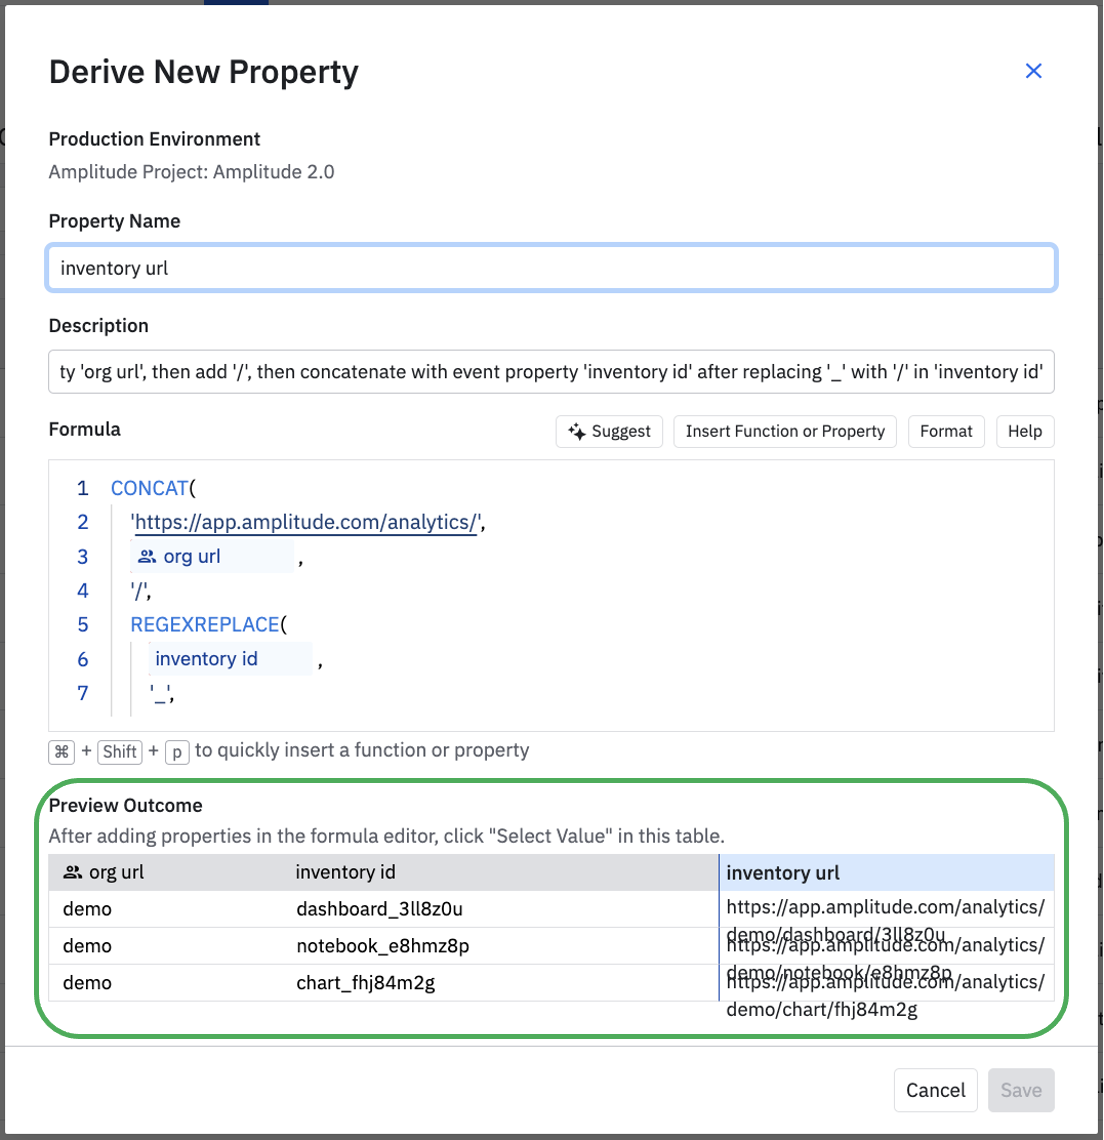Click the user icon in org url chip
Image resolution: width=1104 pixels, height=1140 pixels.
147,556
